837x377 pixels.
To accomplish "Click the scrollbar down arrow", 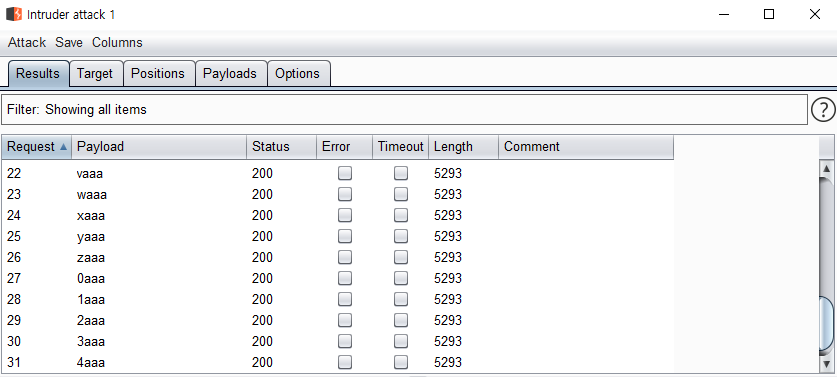I will click(x=826, y=364).
